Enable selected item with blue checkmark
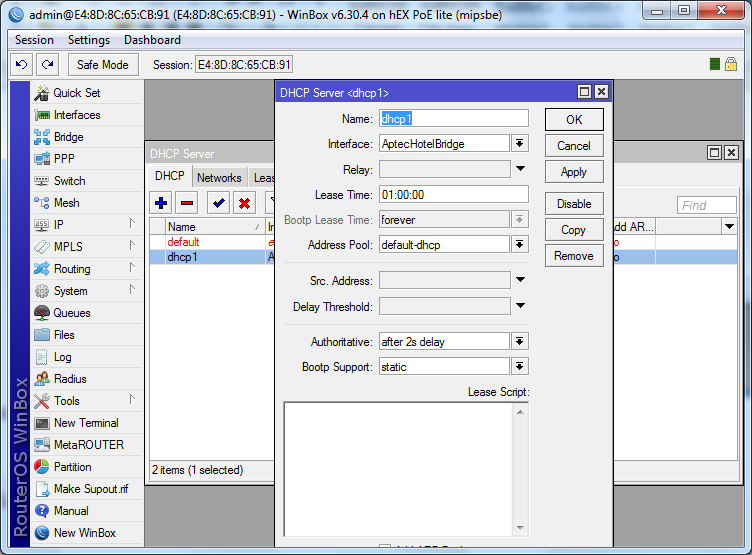The image size is (752, 555). (219, 203)
